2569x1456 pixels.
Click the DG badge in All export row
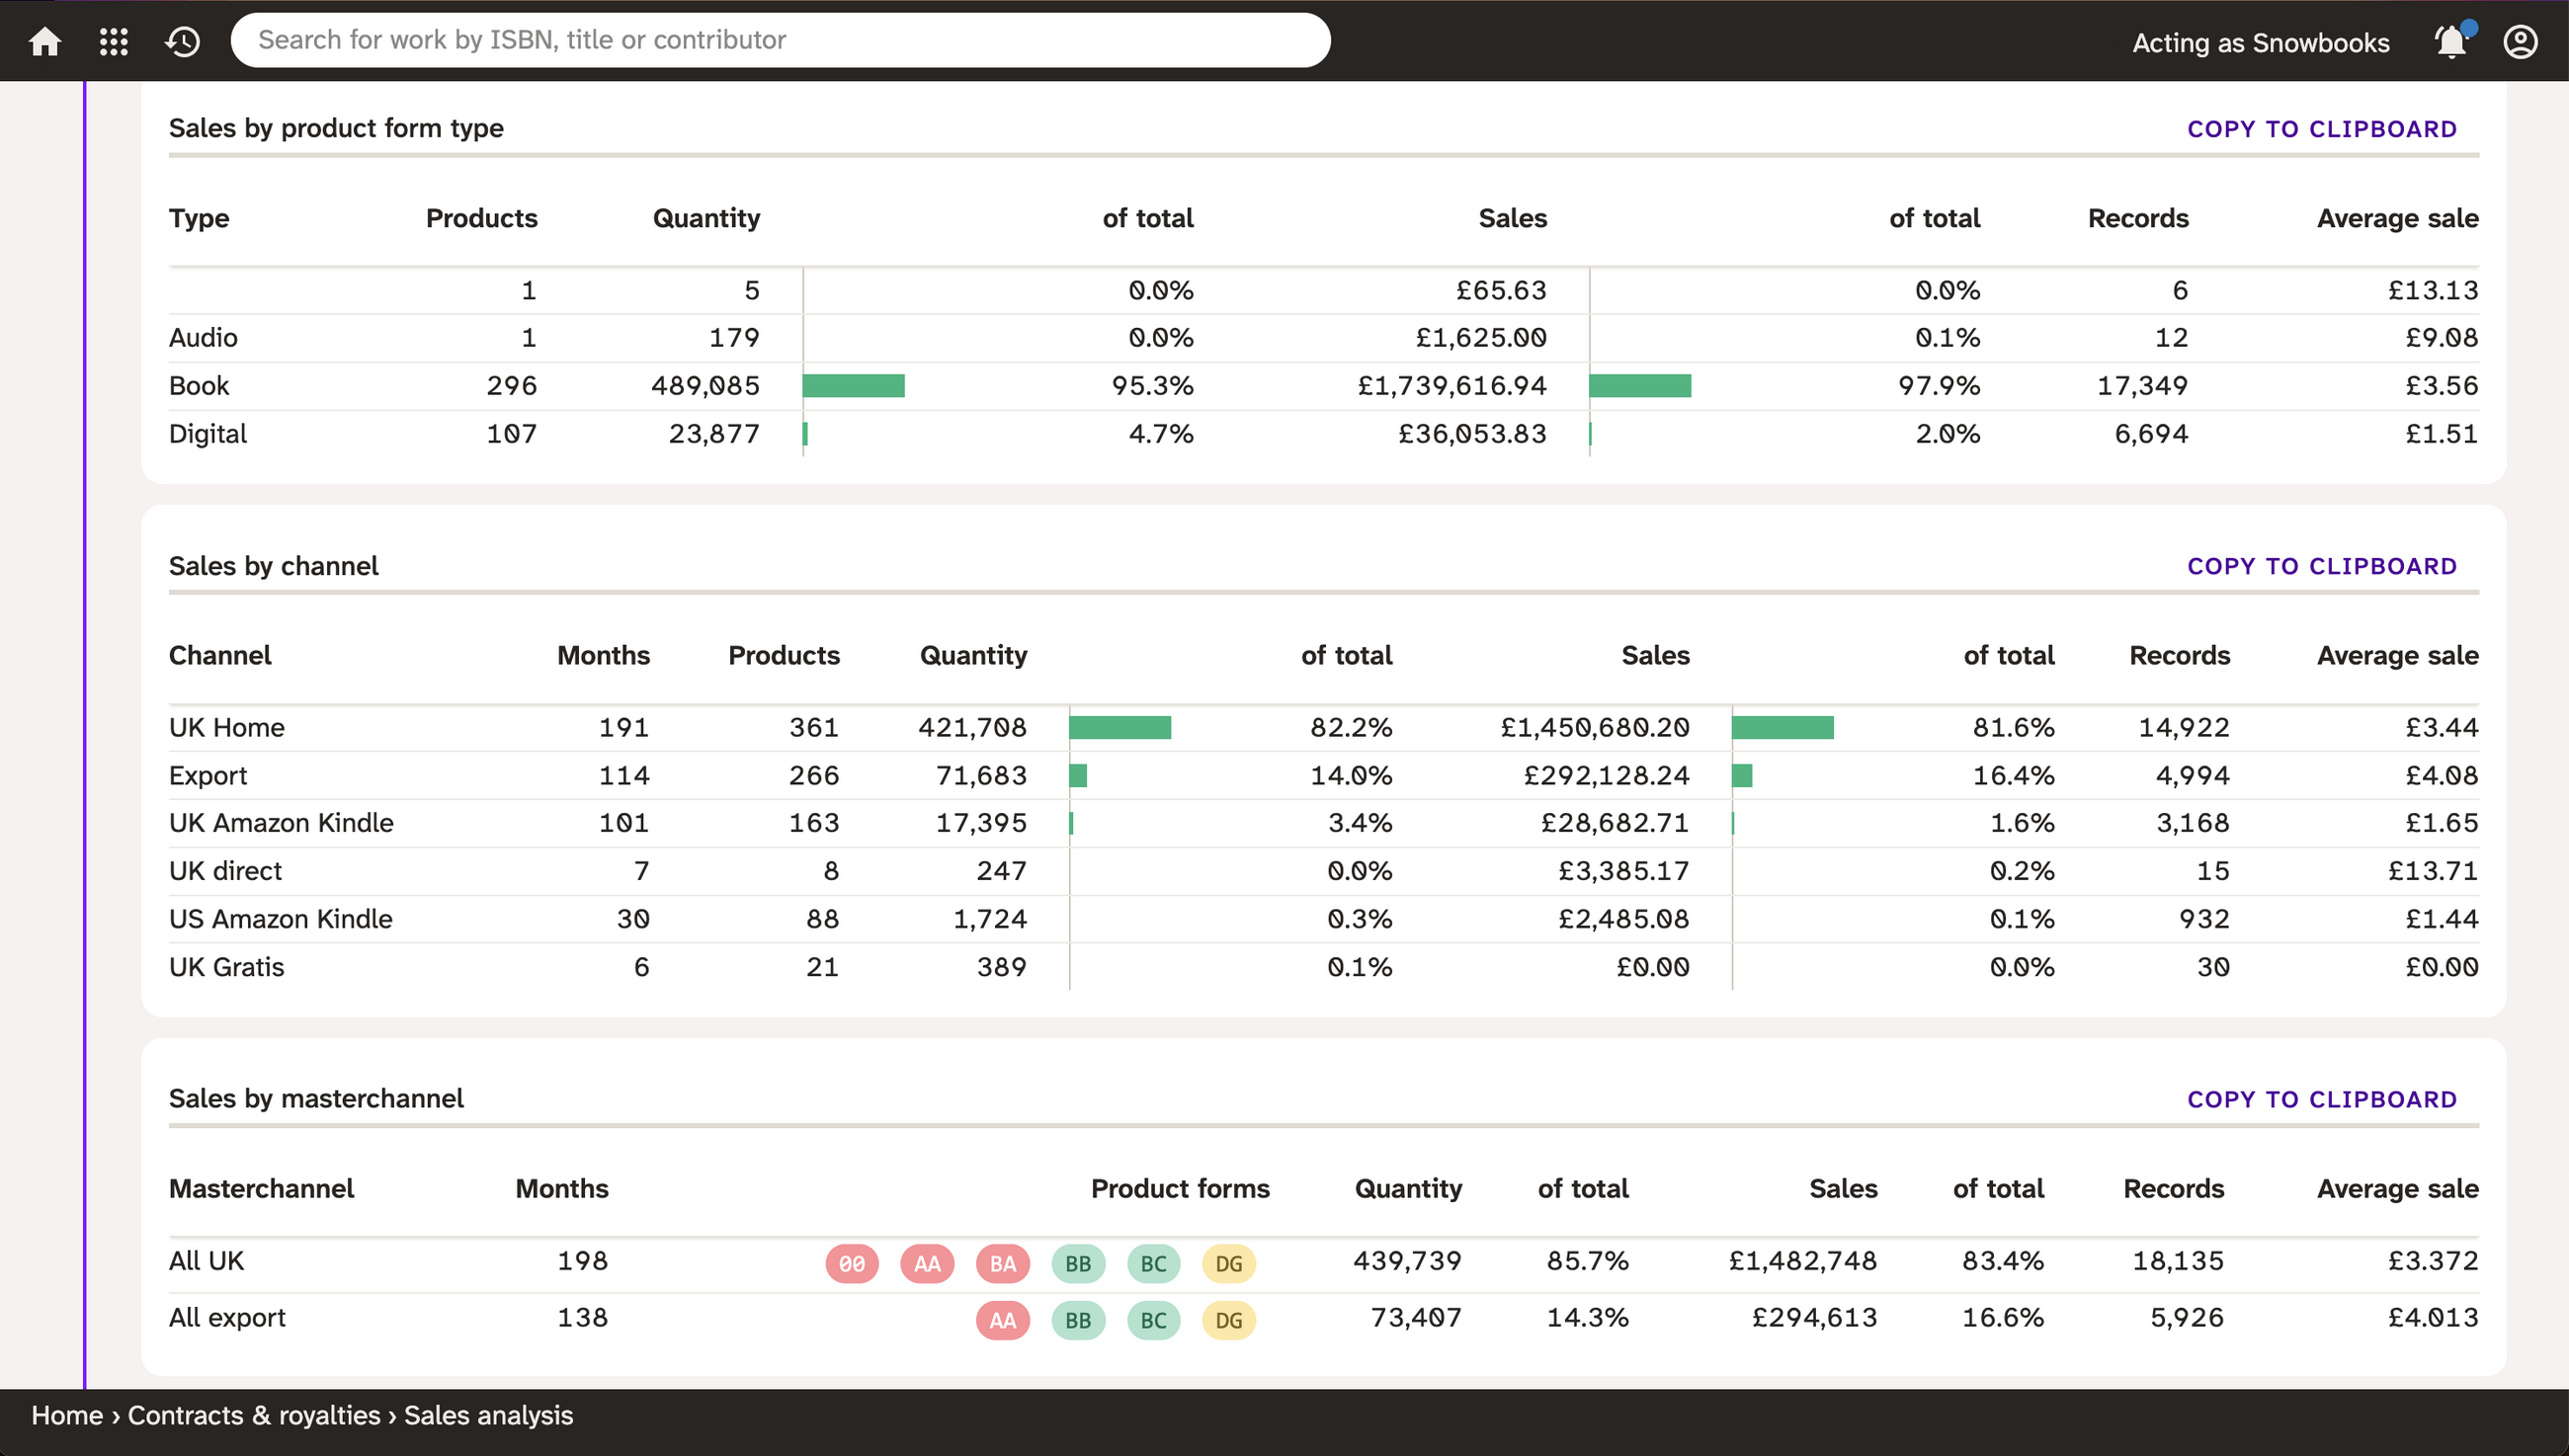(1228, 1320)
